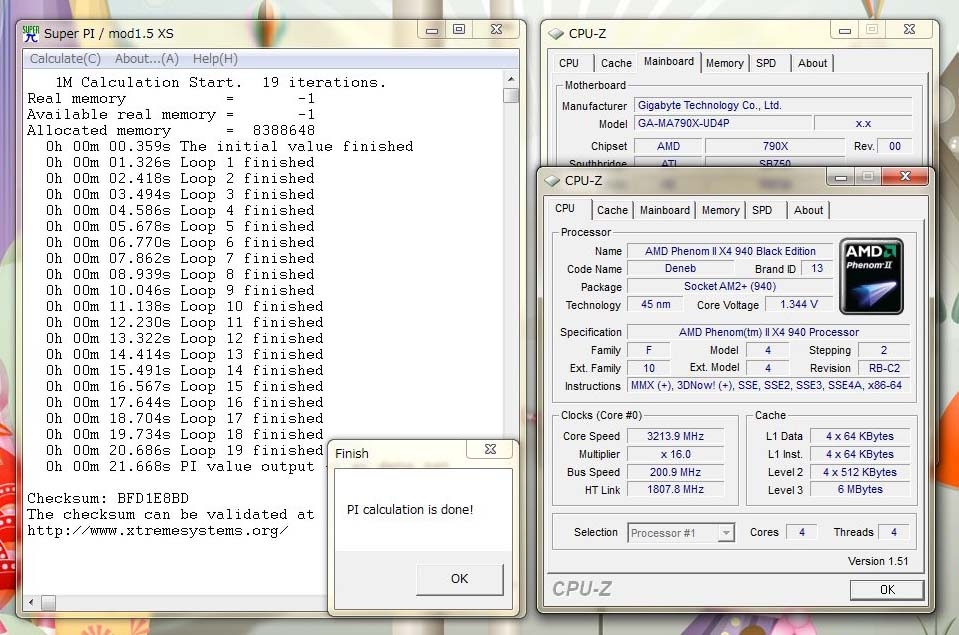The image size is (959, 635).
Task: Select the SPD tab in front CPU-Z
Action: (x=762, y=210)
